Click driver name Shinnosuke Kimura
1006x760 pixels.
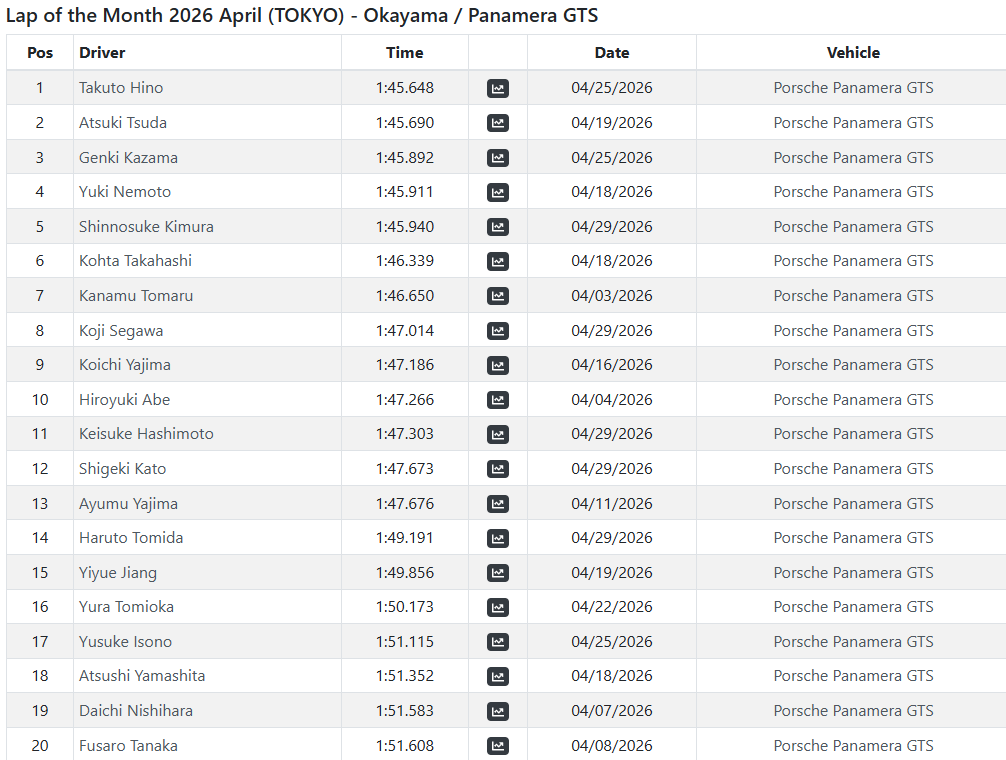146,226
